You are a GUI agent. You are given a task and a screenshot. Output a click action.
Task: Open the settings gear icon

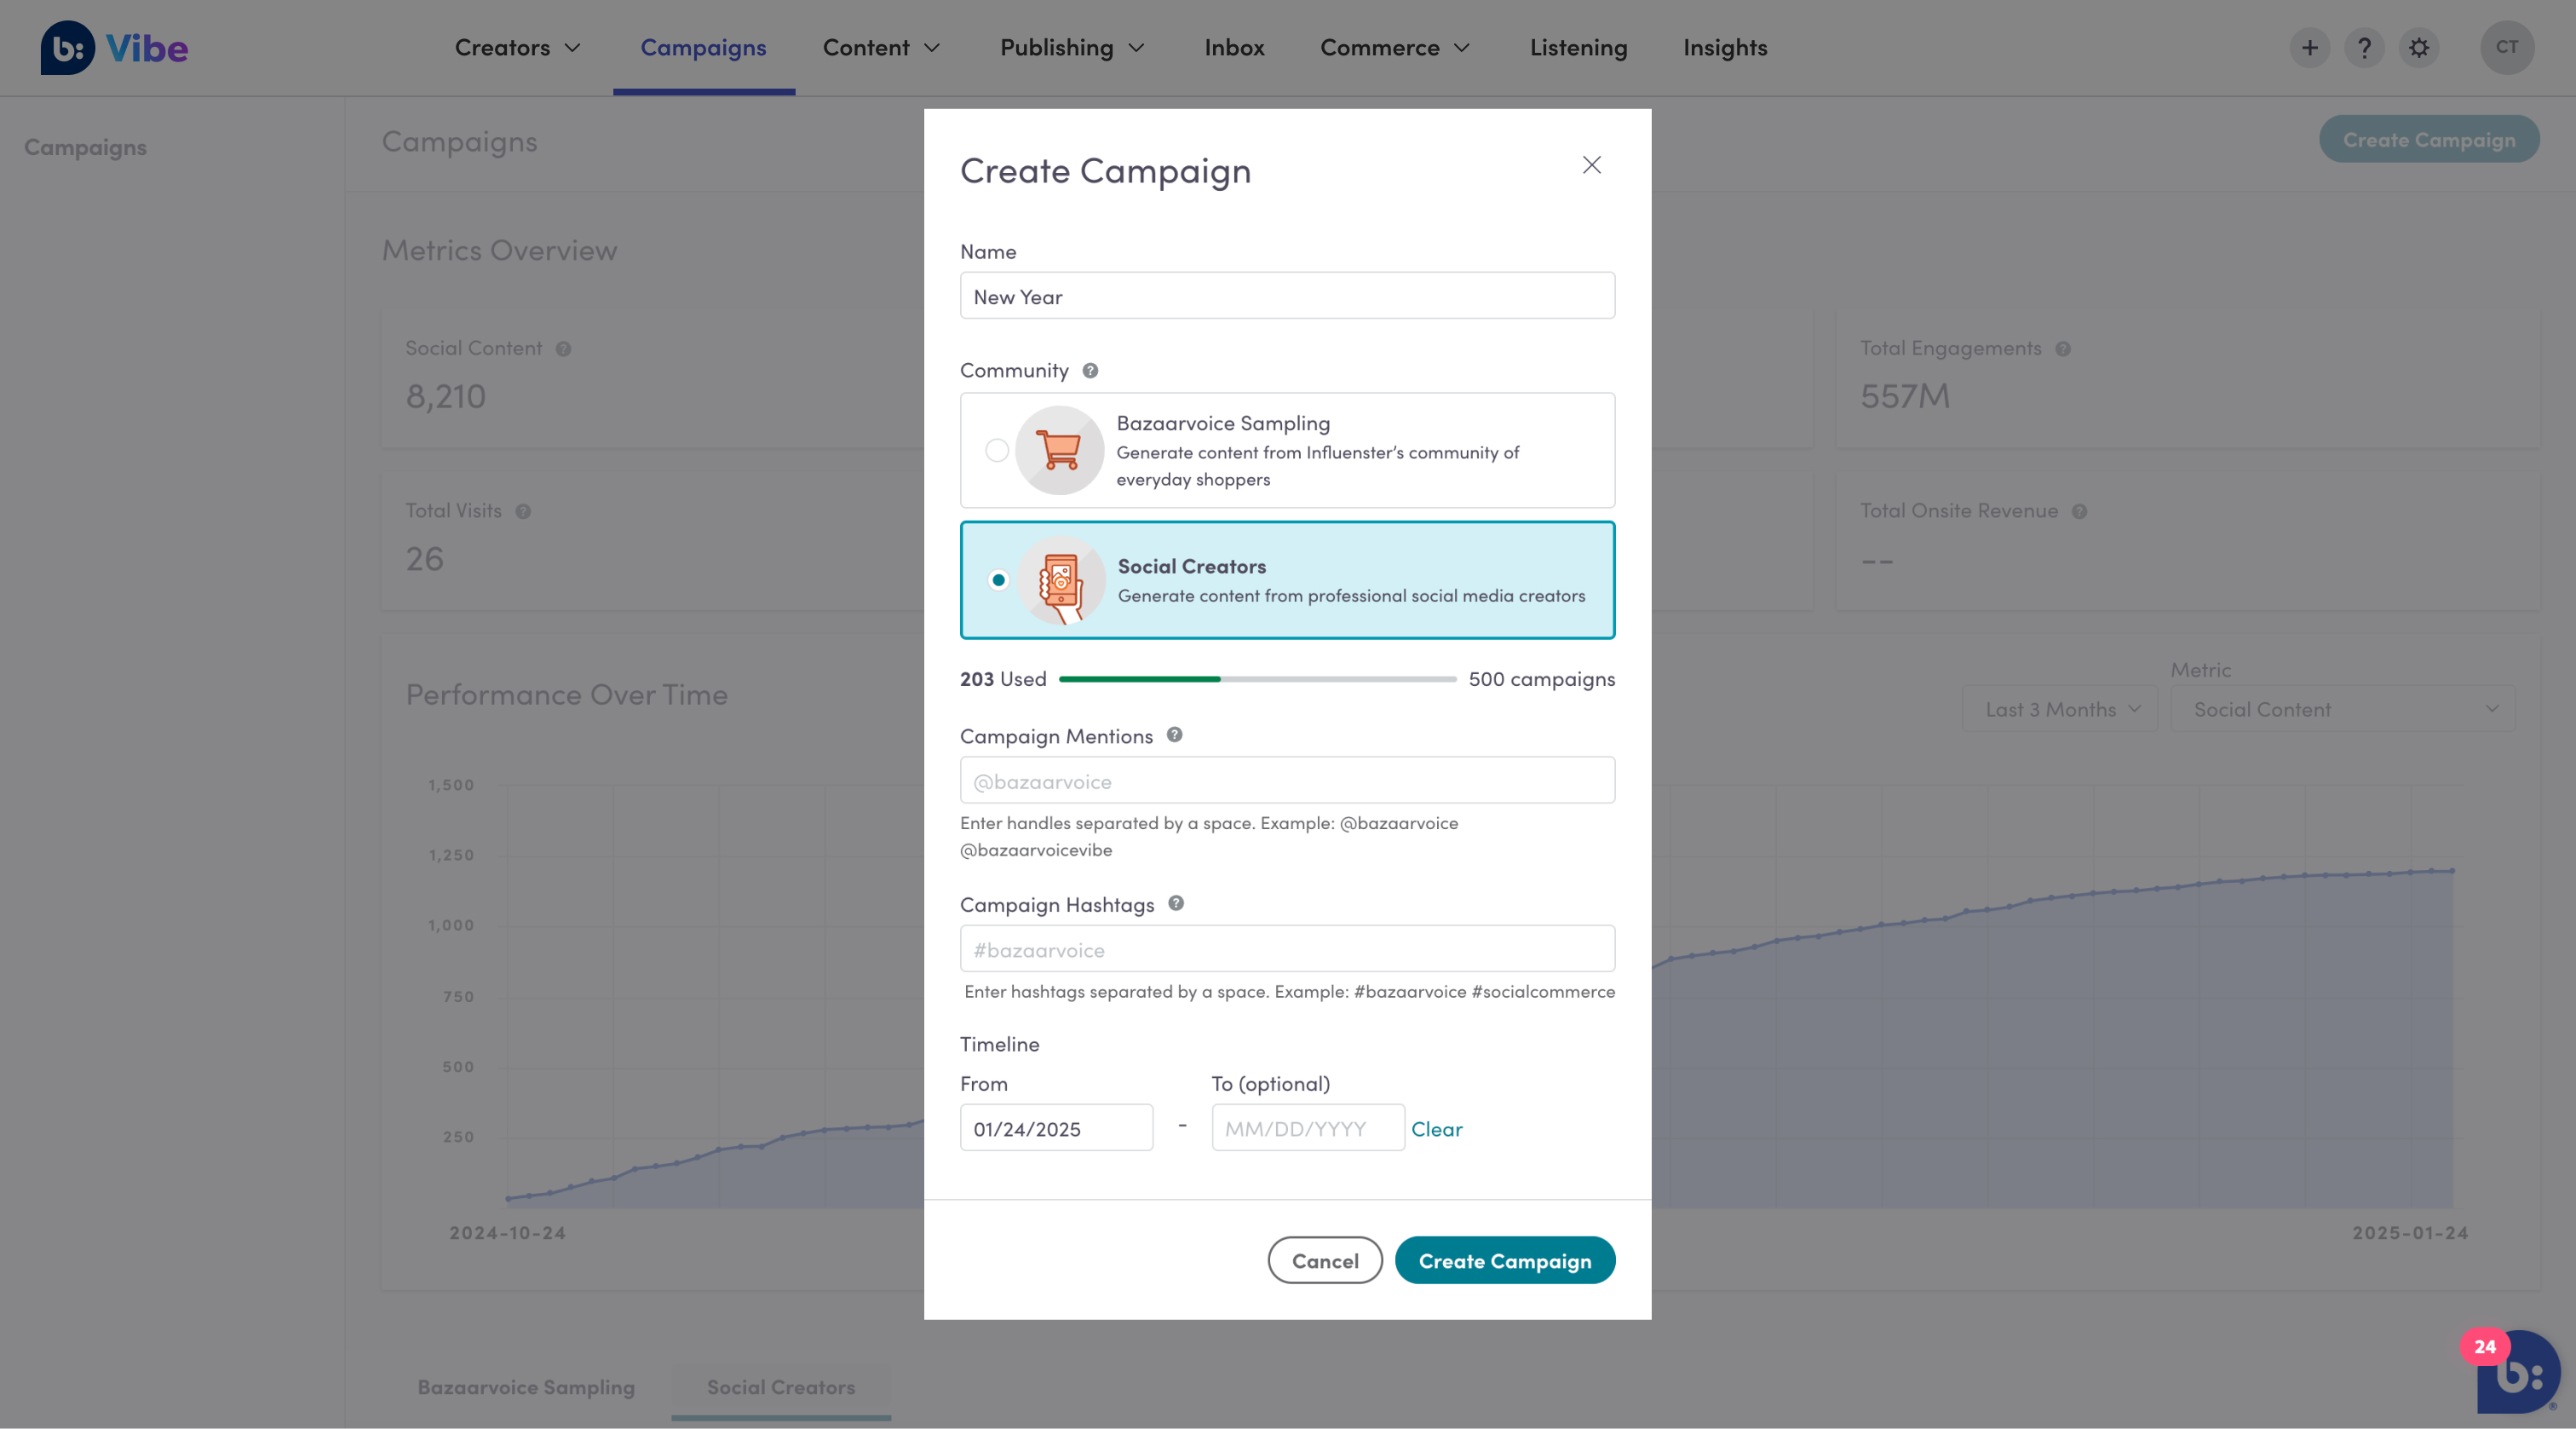coord(2418,48)
